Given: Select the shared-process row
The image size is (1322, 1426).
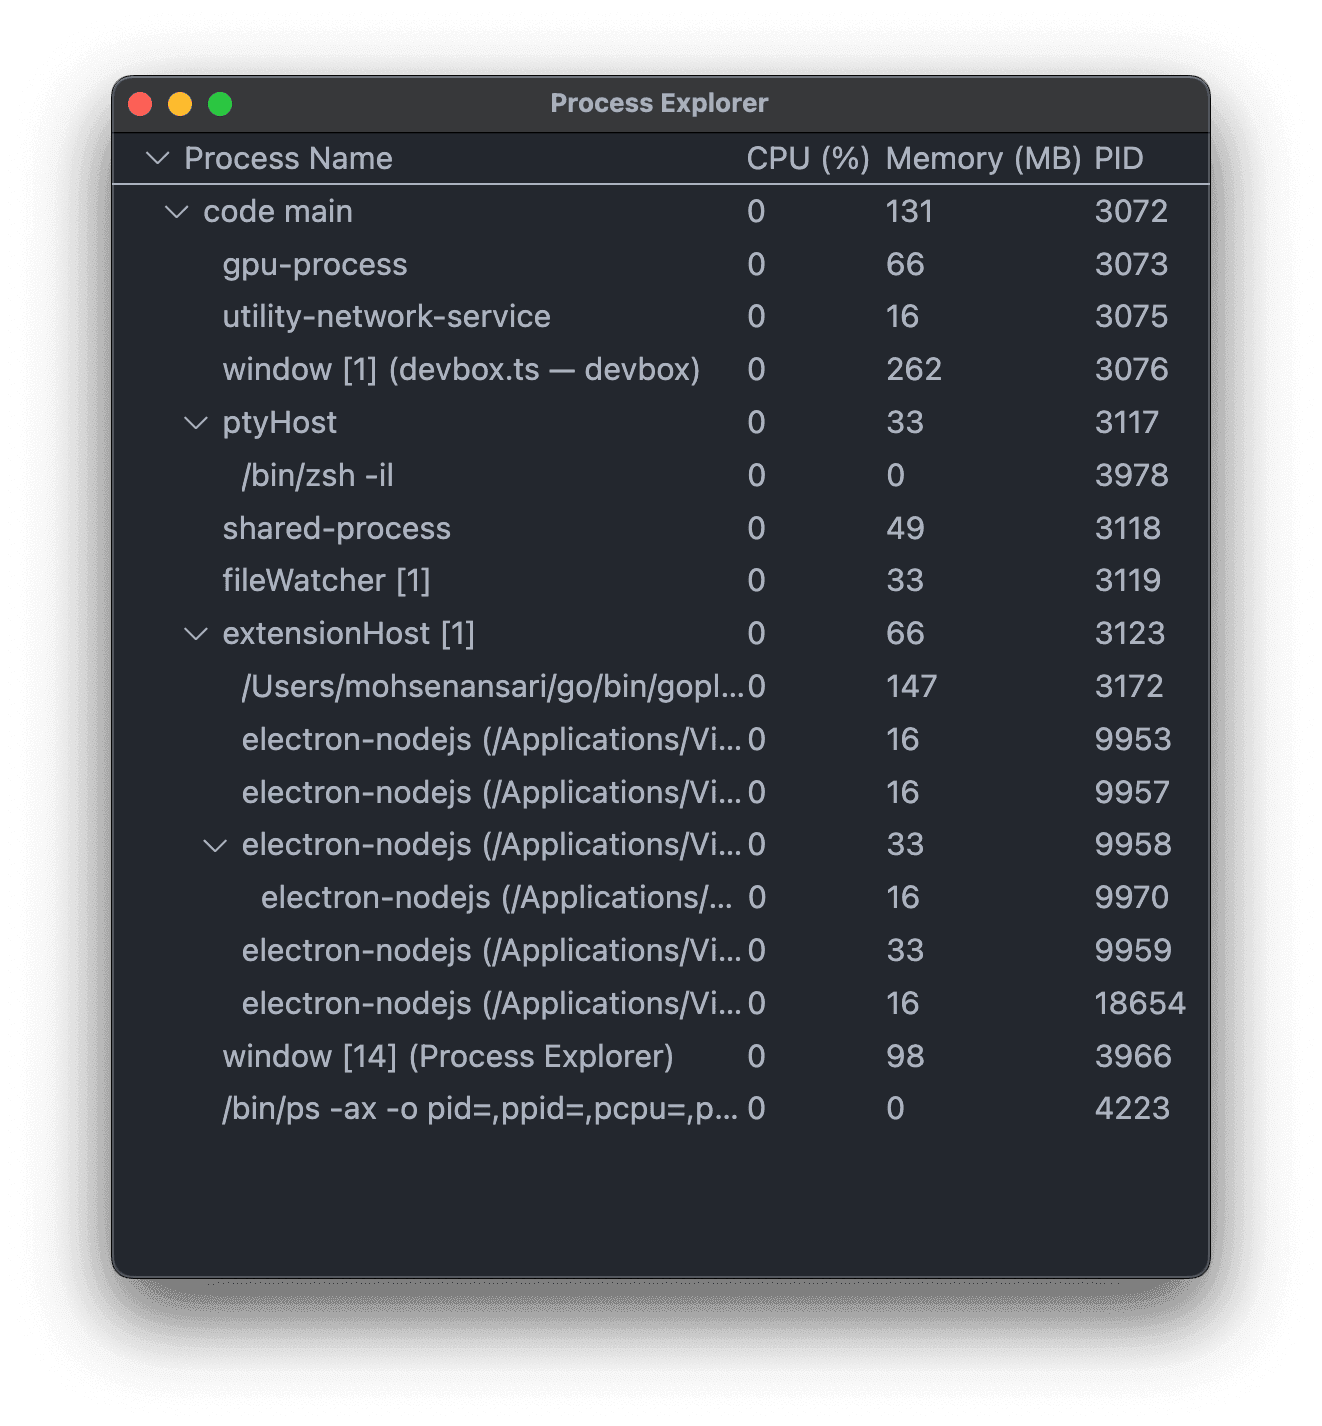Looking at the screenshot, I should 661,529.
